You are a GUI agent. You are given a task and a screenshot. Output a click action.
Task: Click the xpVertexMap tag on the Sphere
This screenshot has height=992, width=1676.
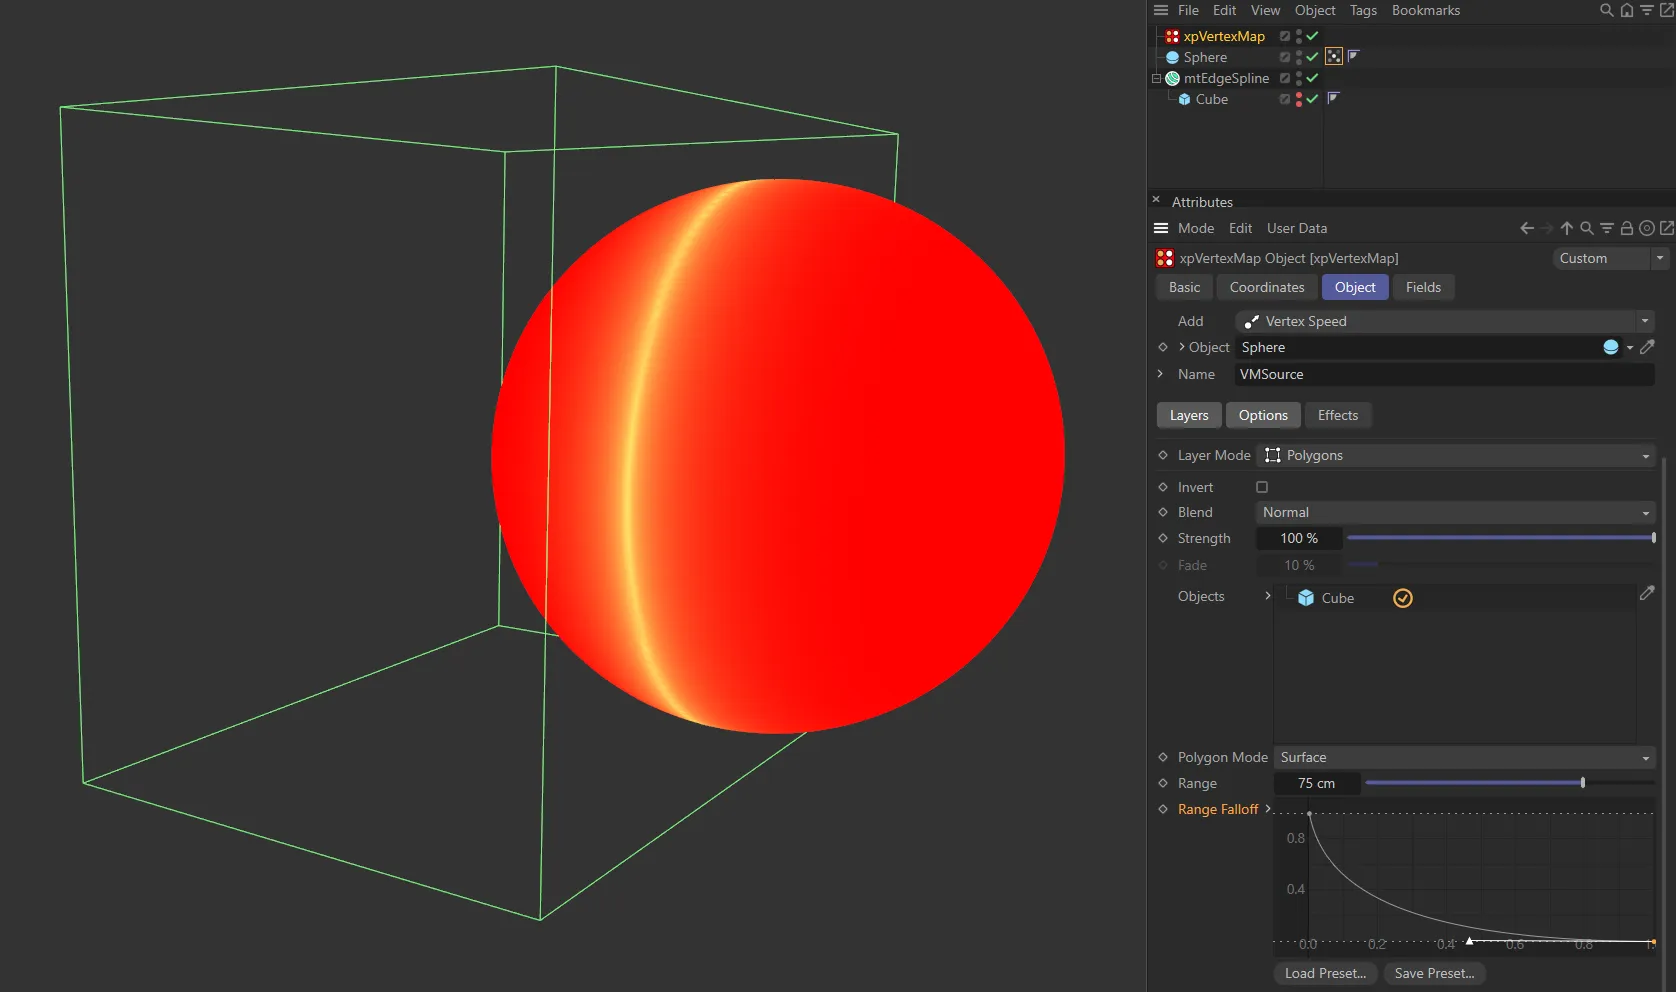tap(1334, 56)
